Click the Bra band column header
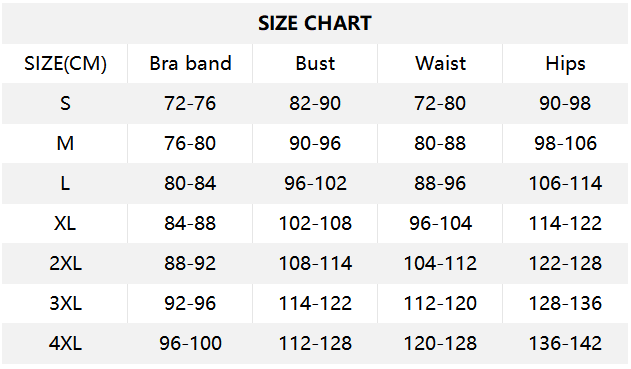The image size is (631, 369). point(190,63)
